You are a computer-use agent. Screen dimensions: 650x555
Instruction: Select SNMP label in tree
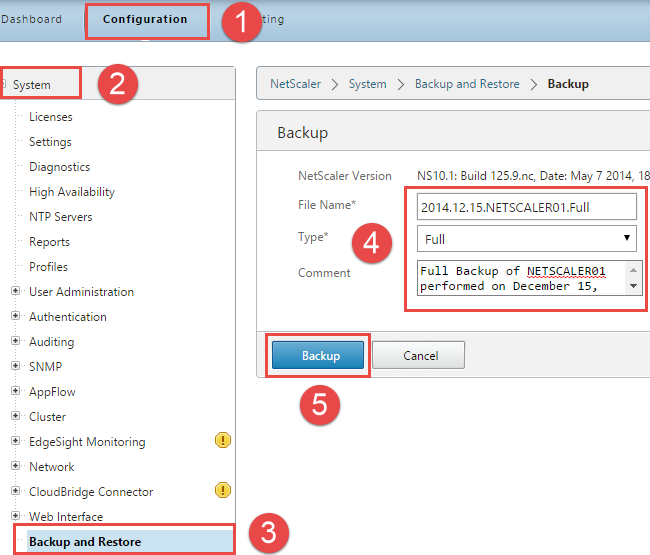pyautogui.click(x=45, y=367)
